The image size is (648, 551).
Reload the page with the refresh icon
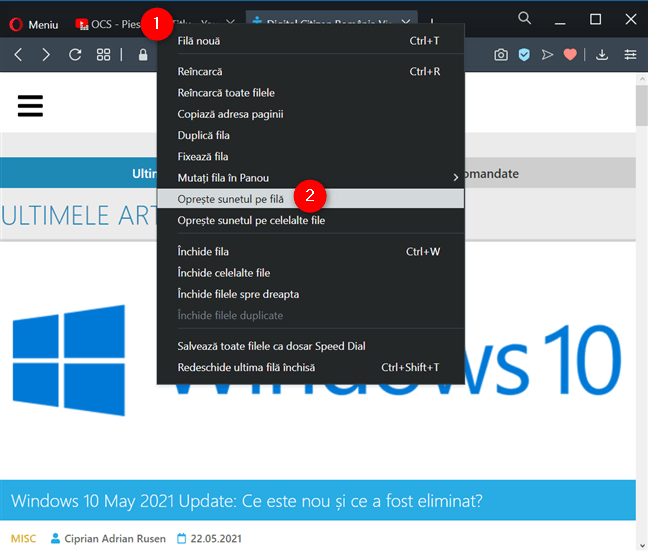[75, 55]
